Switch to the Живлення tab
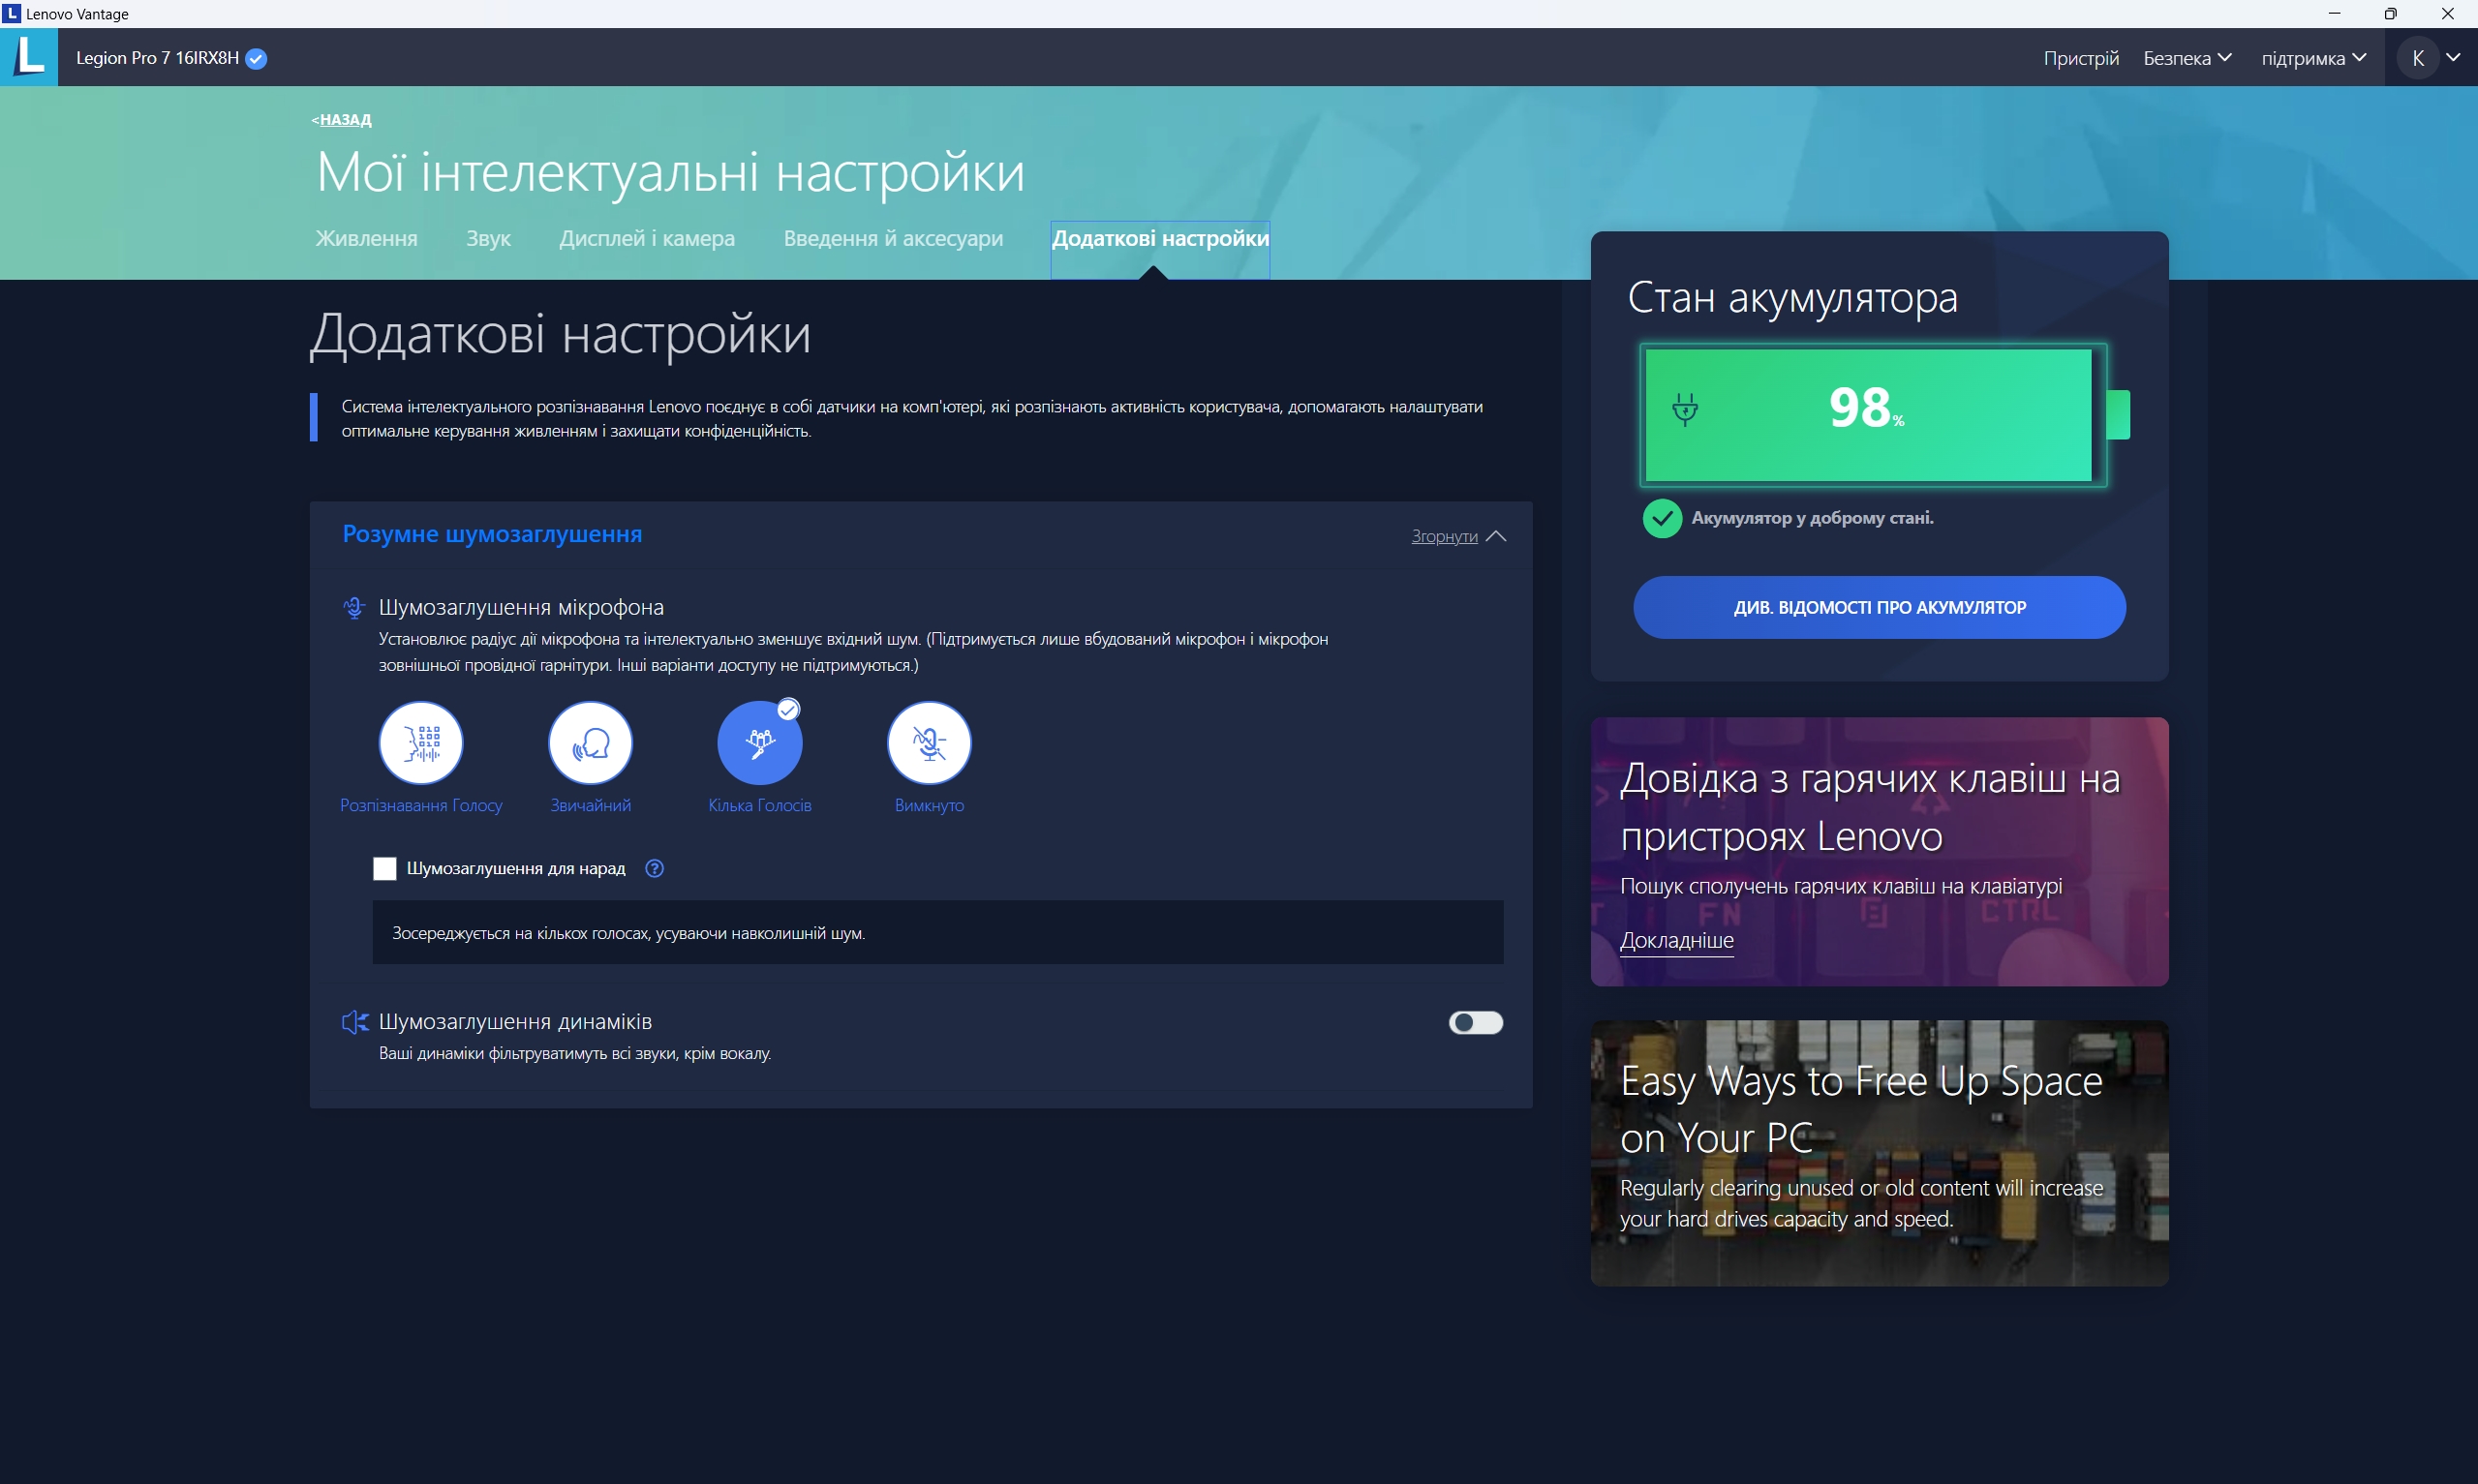2478x1484 pixels. click(x=366, y=238)
